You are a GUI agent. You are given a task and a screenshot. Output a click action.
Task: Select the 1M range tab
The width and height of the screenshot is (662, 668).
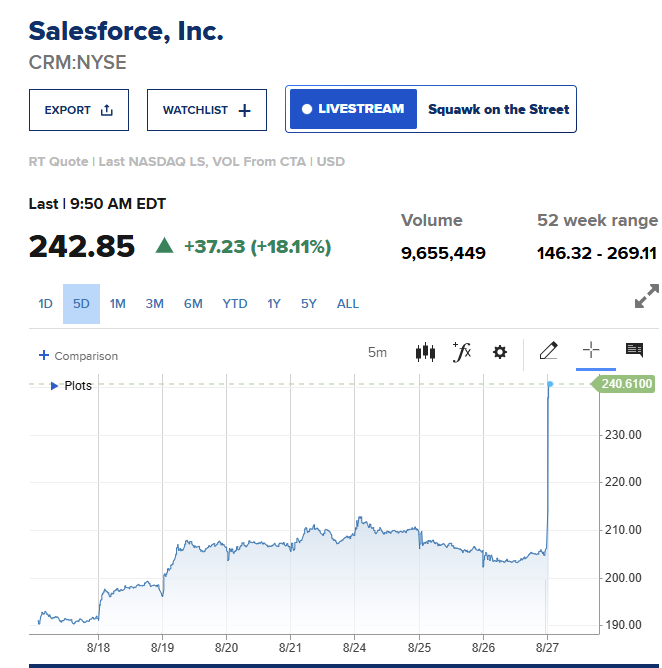[118, 304]
